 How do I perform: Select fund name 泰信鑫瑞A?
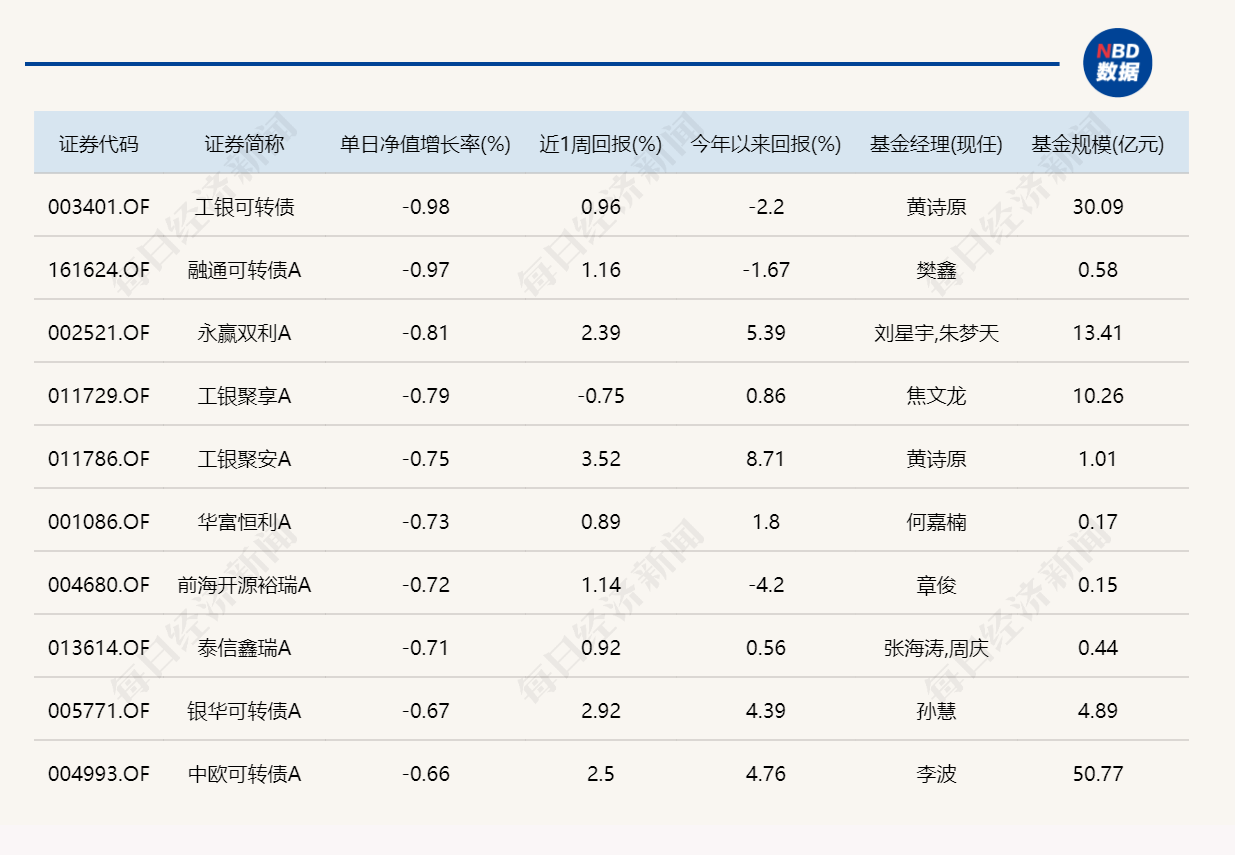coord(244,648)
